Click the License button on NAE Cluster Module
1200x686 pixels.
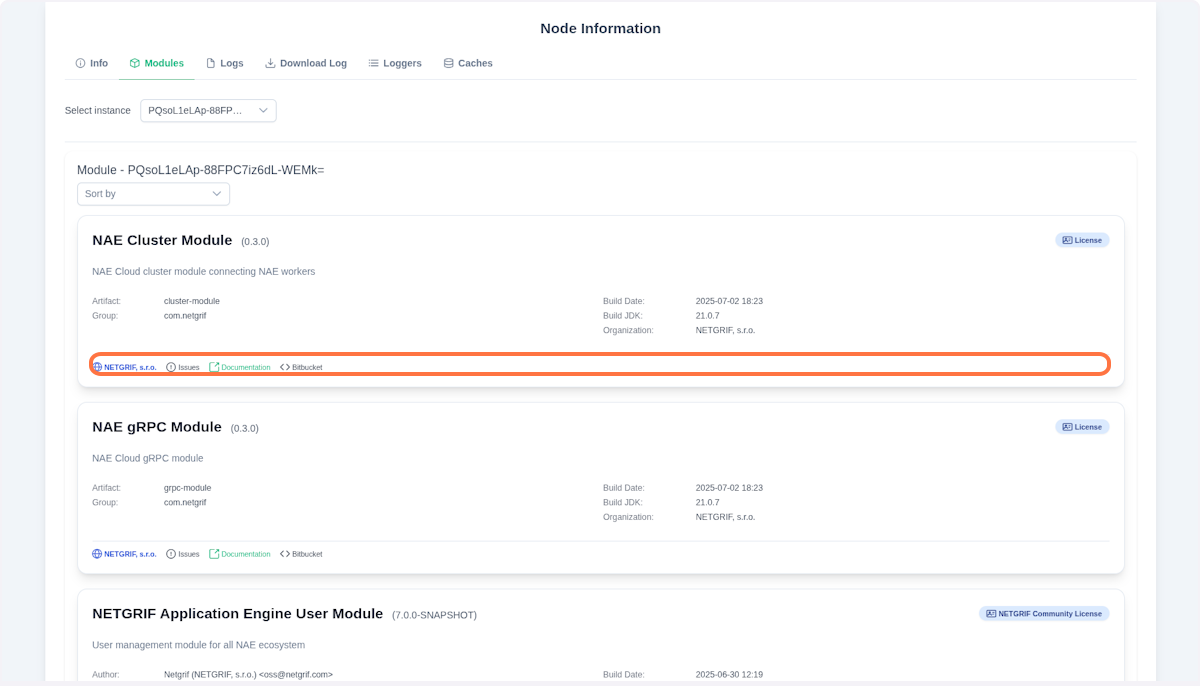click(x=1082, y=240)
